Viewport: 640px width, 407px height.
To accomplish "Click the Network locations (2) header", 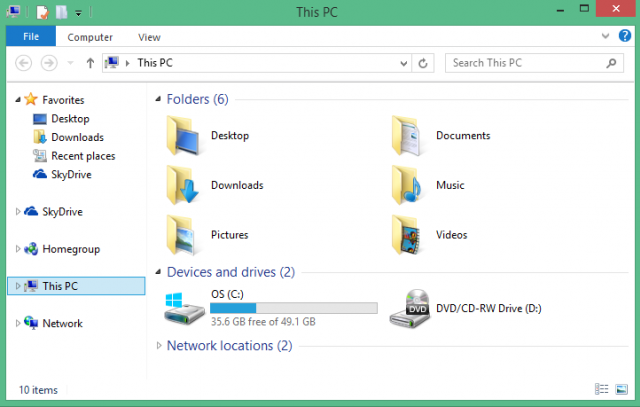I will point(229,346).
